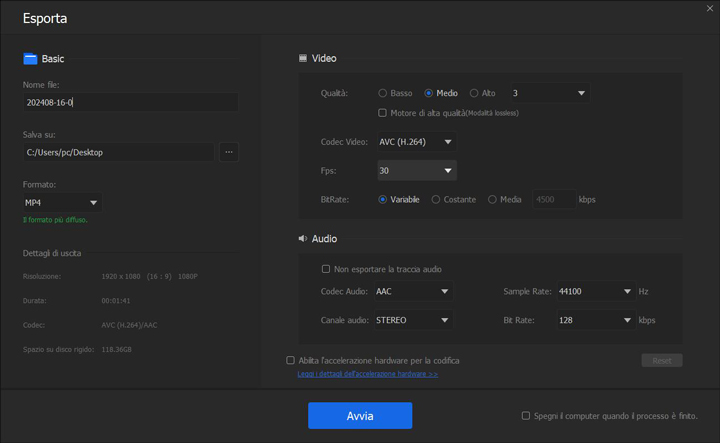720x443 pixels.
Task: Open hardware acceleration details link
Action: pos(367,374)
